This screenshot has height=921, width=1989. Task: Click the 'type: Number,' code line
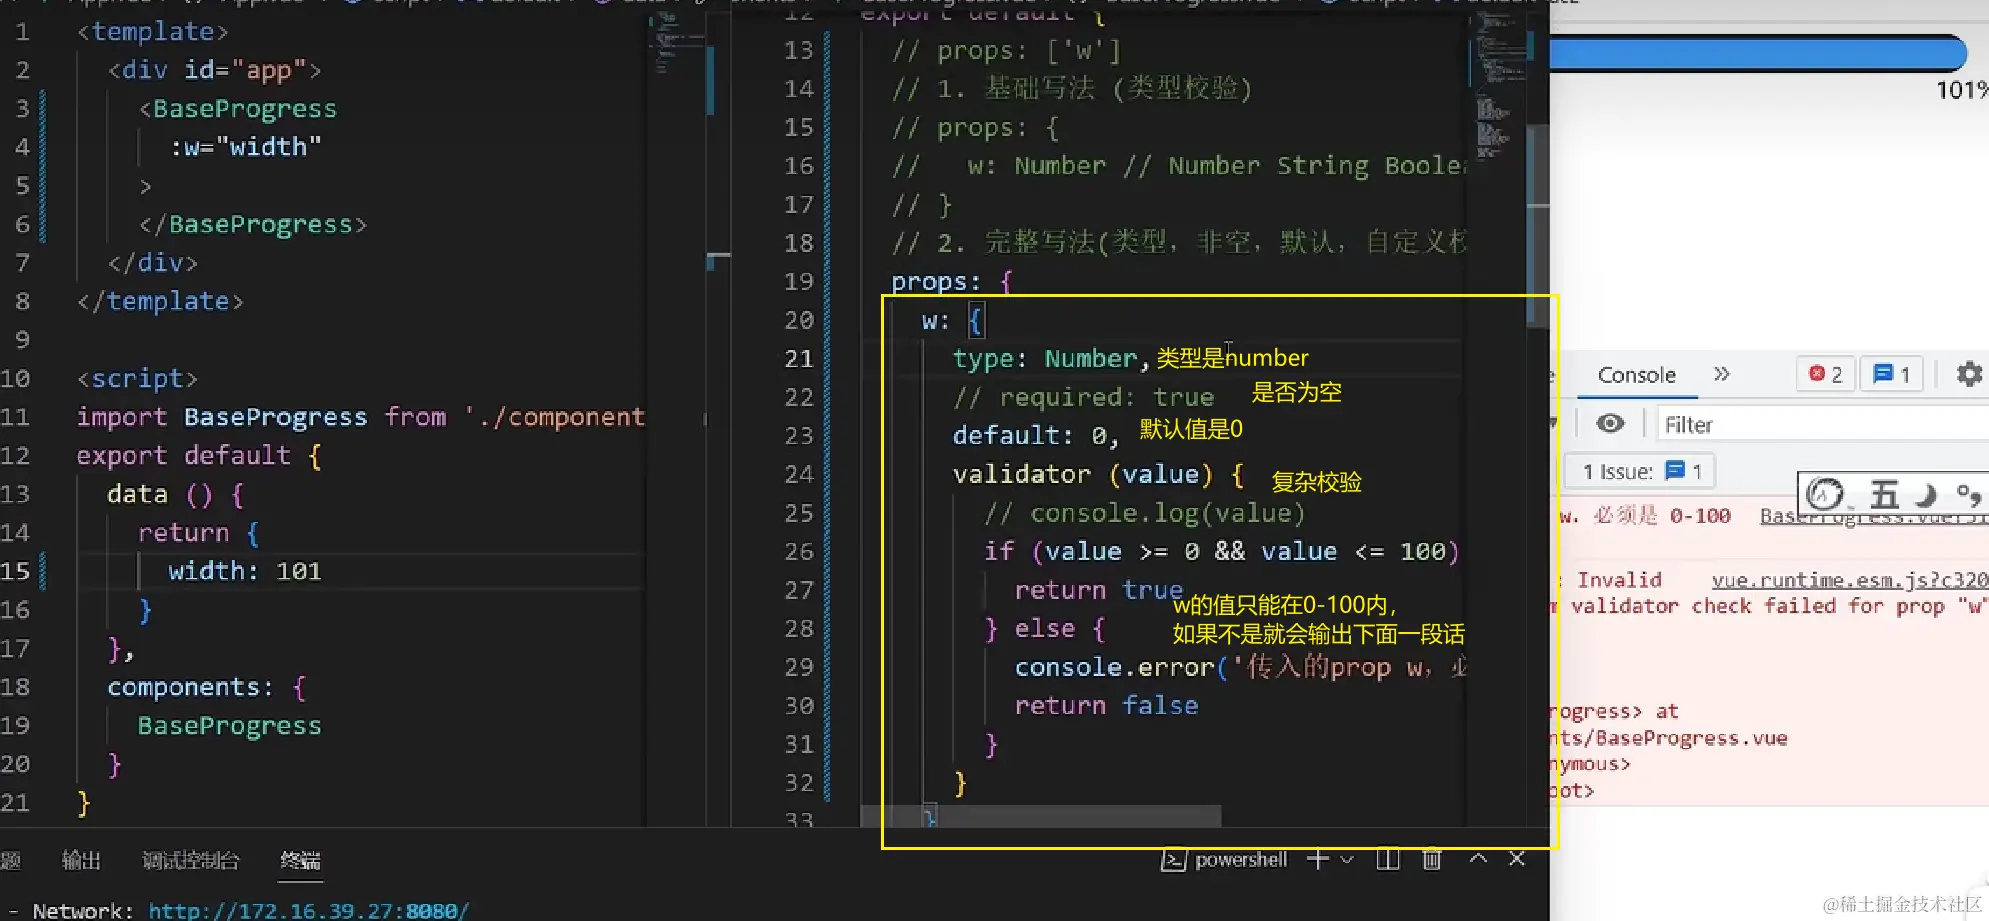(x=1051, y=358)
